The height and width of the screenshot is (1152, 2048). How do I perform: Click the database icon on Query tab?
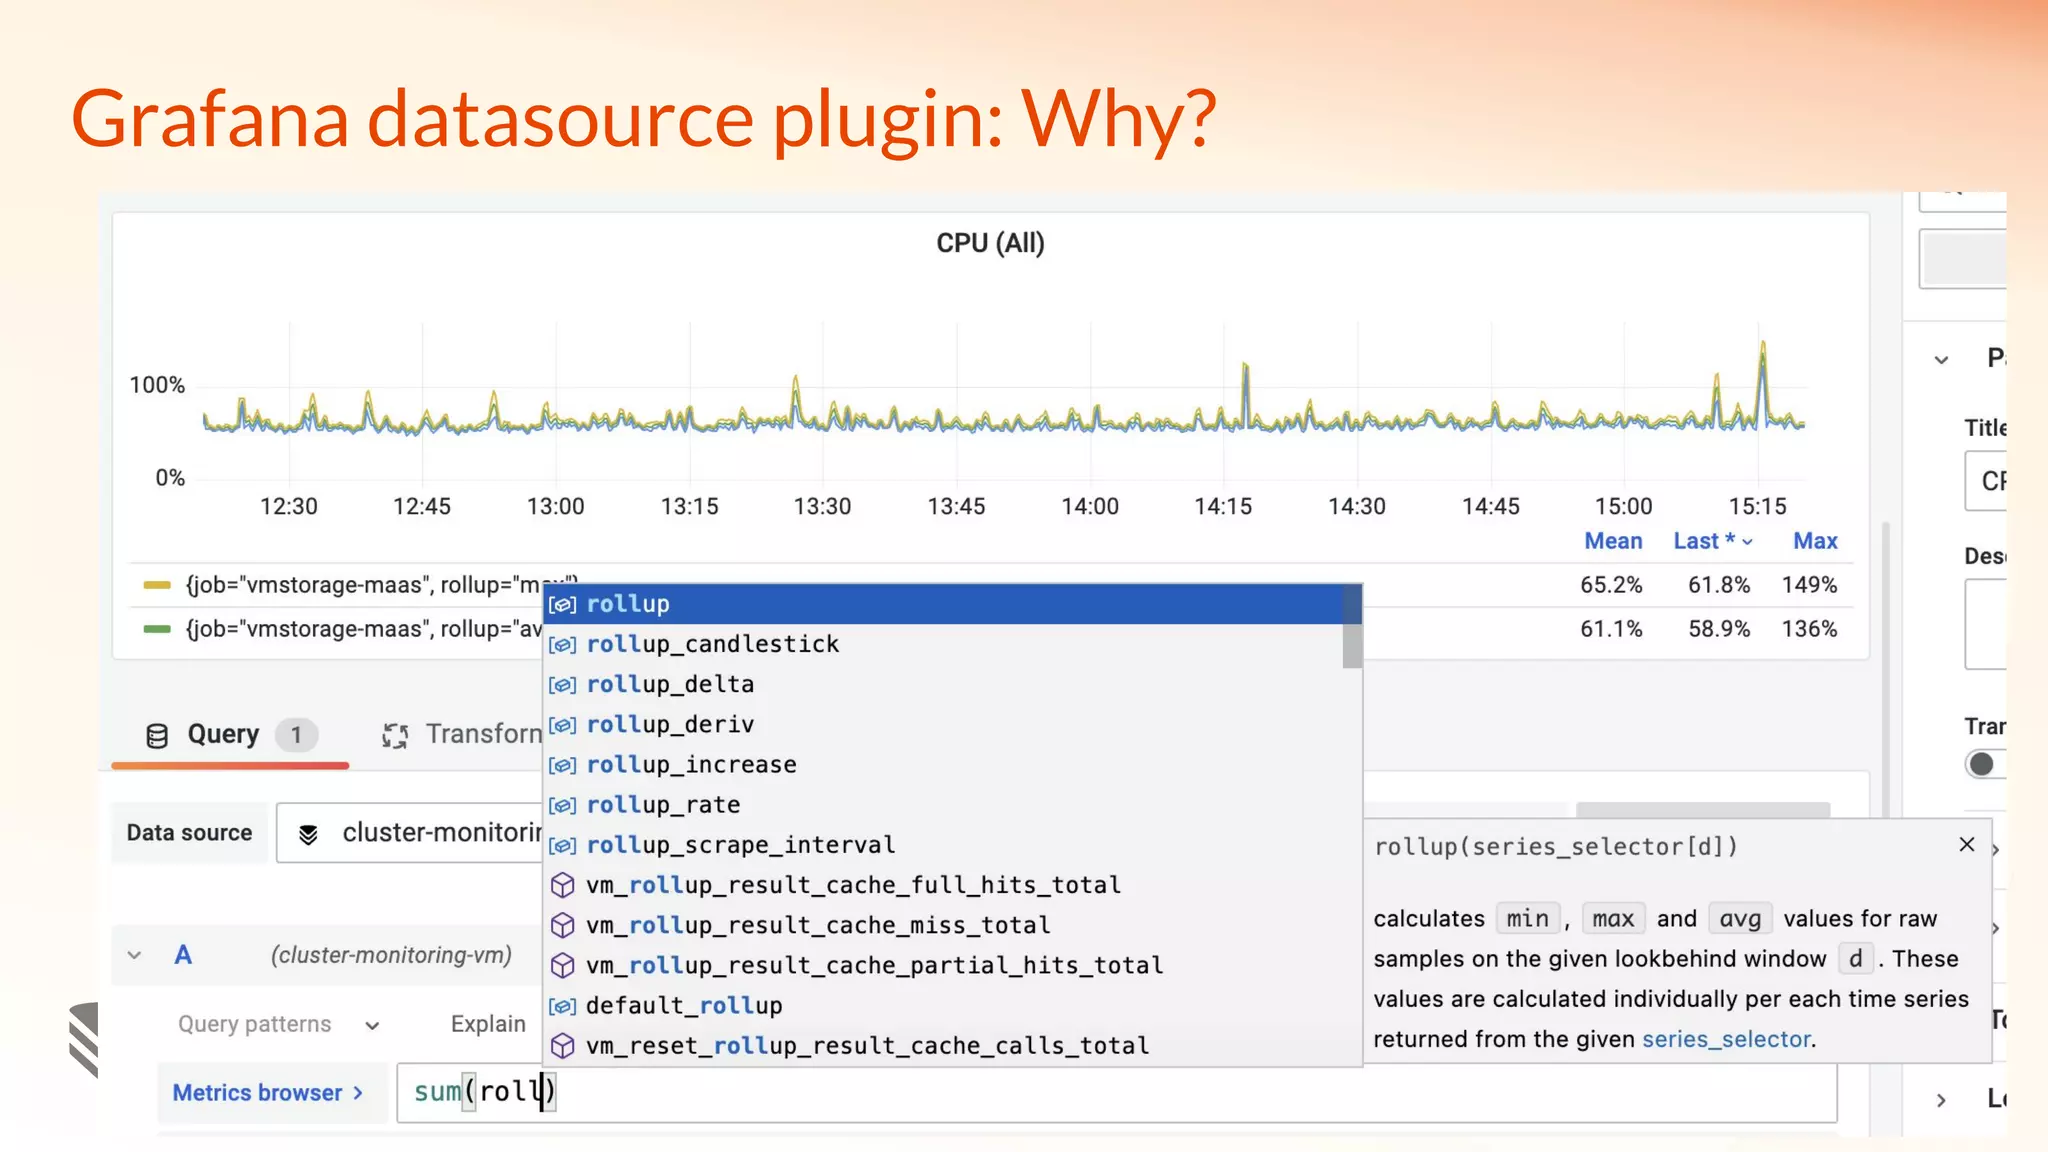coord(157,736)
